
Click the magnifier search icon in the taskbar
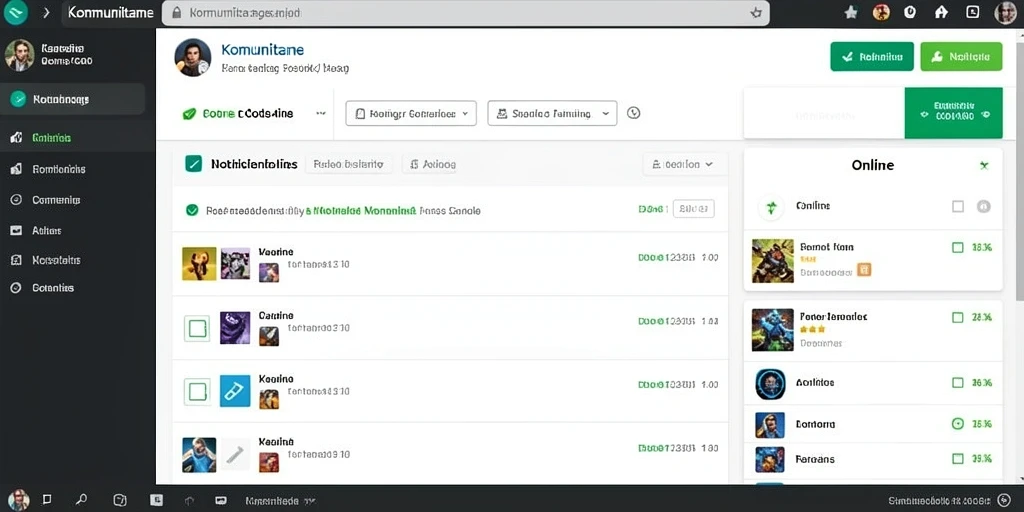(82, 500)
